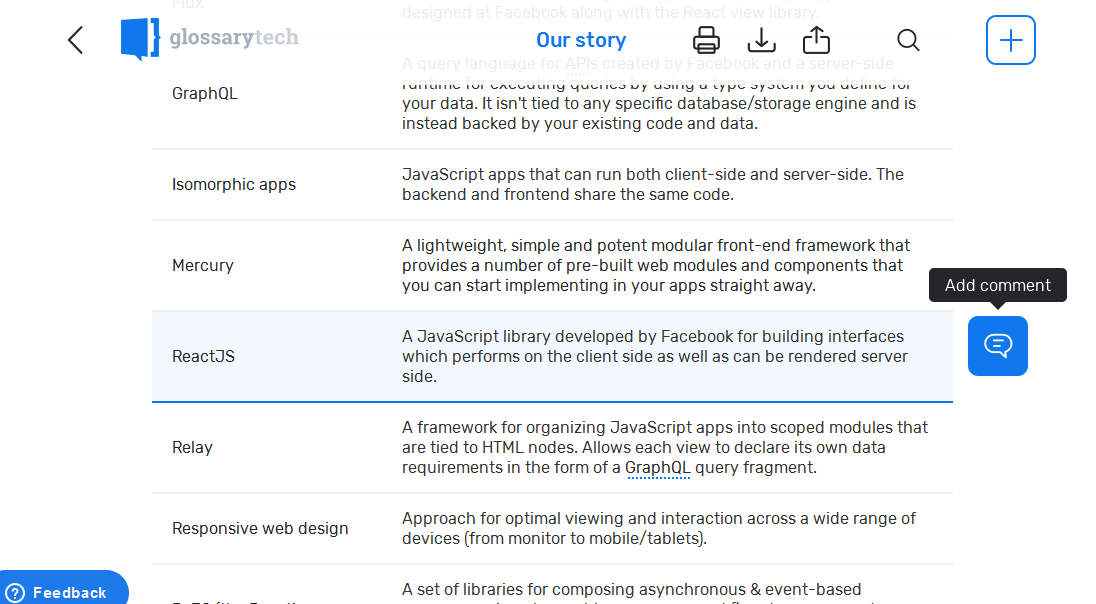Screen dimensions: 1096x604
Task: Share the page using the share icon
Action: (x=816, y=40)
